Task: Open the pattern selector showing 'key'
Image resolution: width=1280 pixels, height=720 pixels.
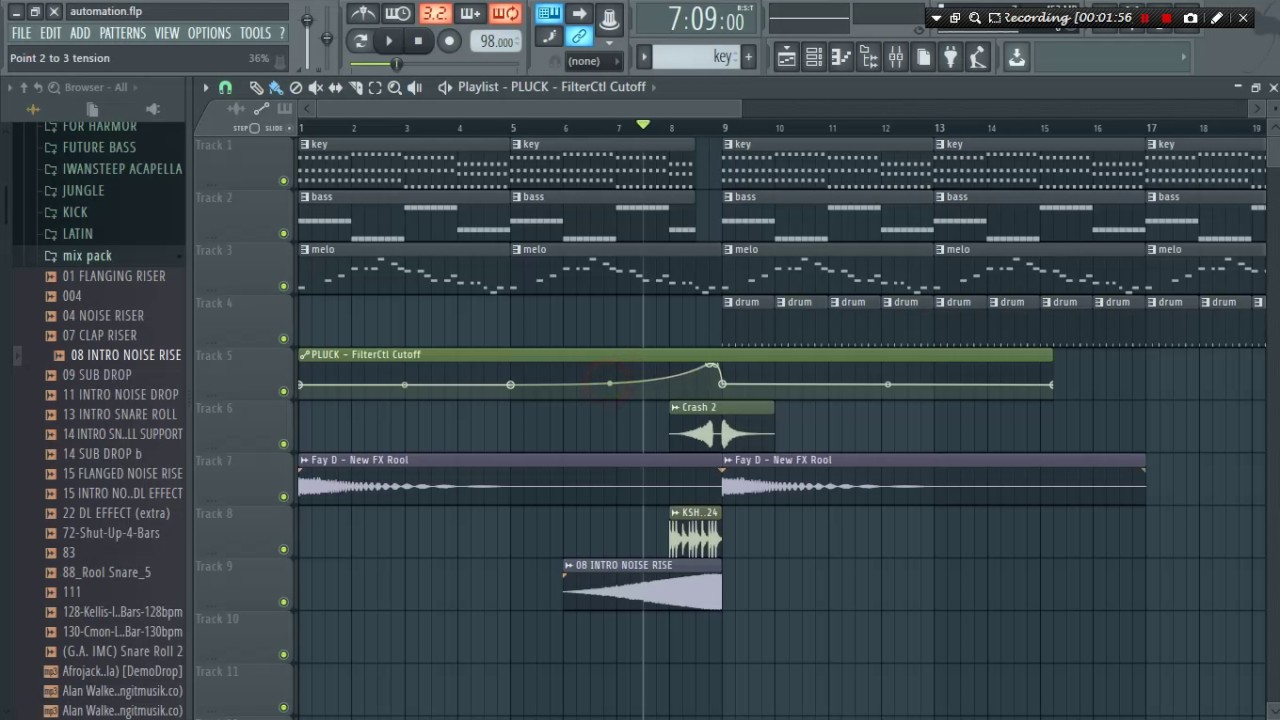Action: click(x=697, y=57)
